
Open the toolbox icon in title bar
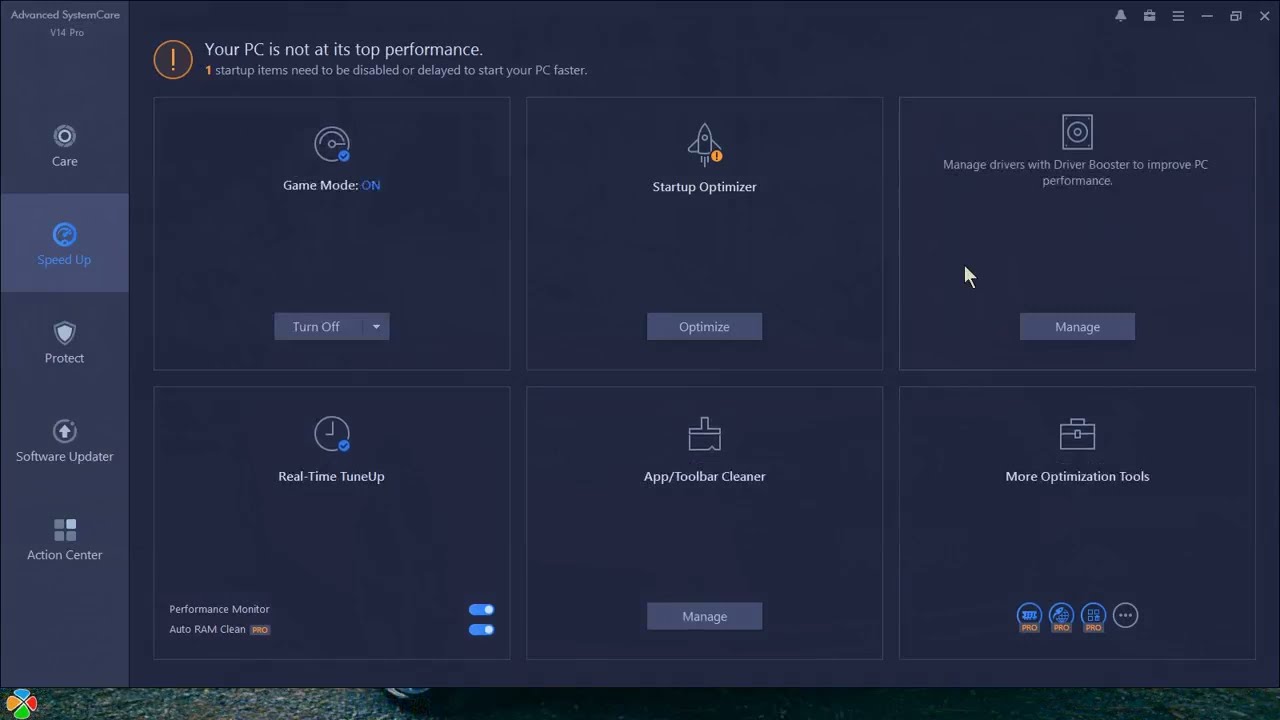coord(1149,16)
